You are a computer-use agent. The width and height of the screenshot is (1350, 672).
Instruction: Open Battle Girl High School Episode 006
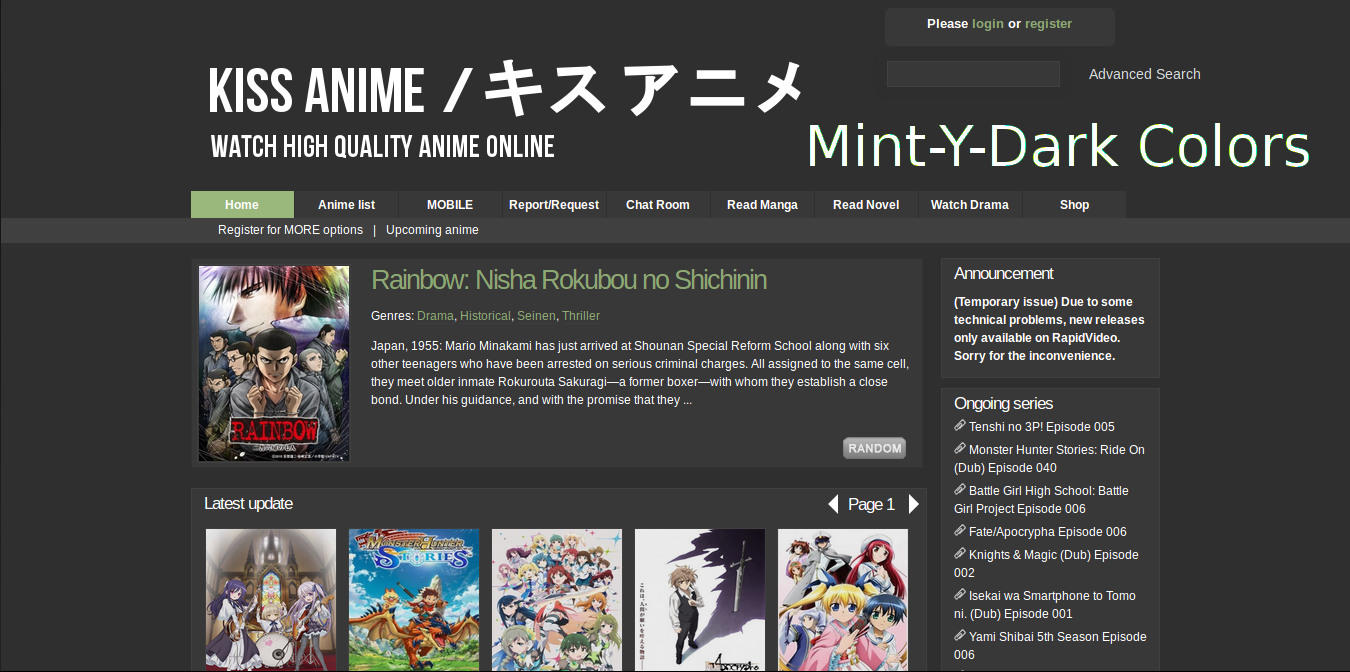1041,500
